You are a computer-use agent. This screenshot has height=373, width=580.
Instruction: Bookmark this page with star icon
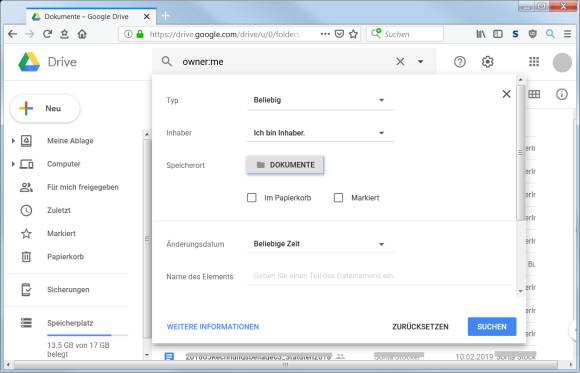click(x=353, y=34)
